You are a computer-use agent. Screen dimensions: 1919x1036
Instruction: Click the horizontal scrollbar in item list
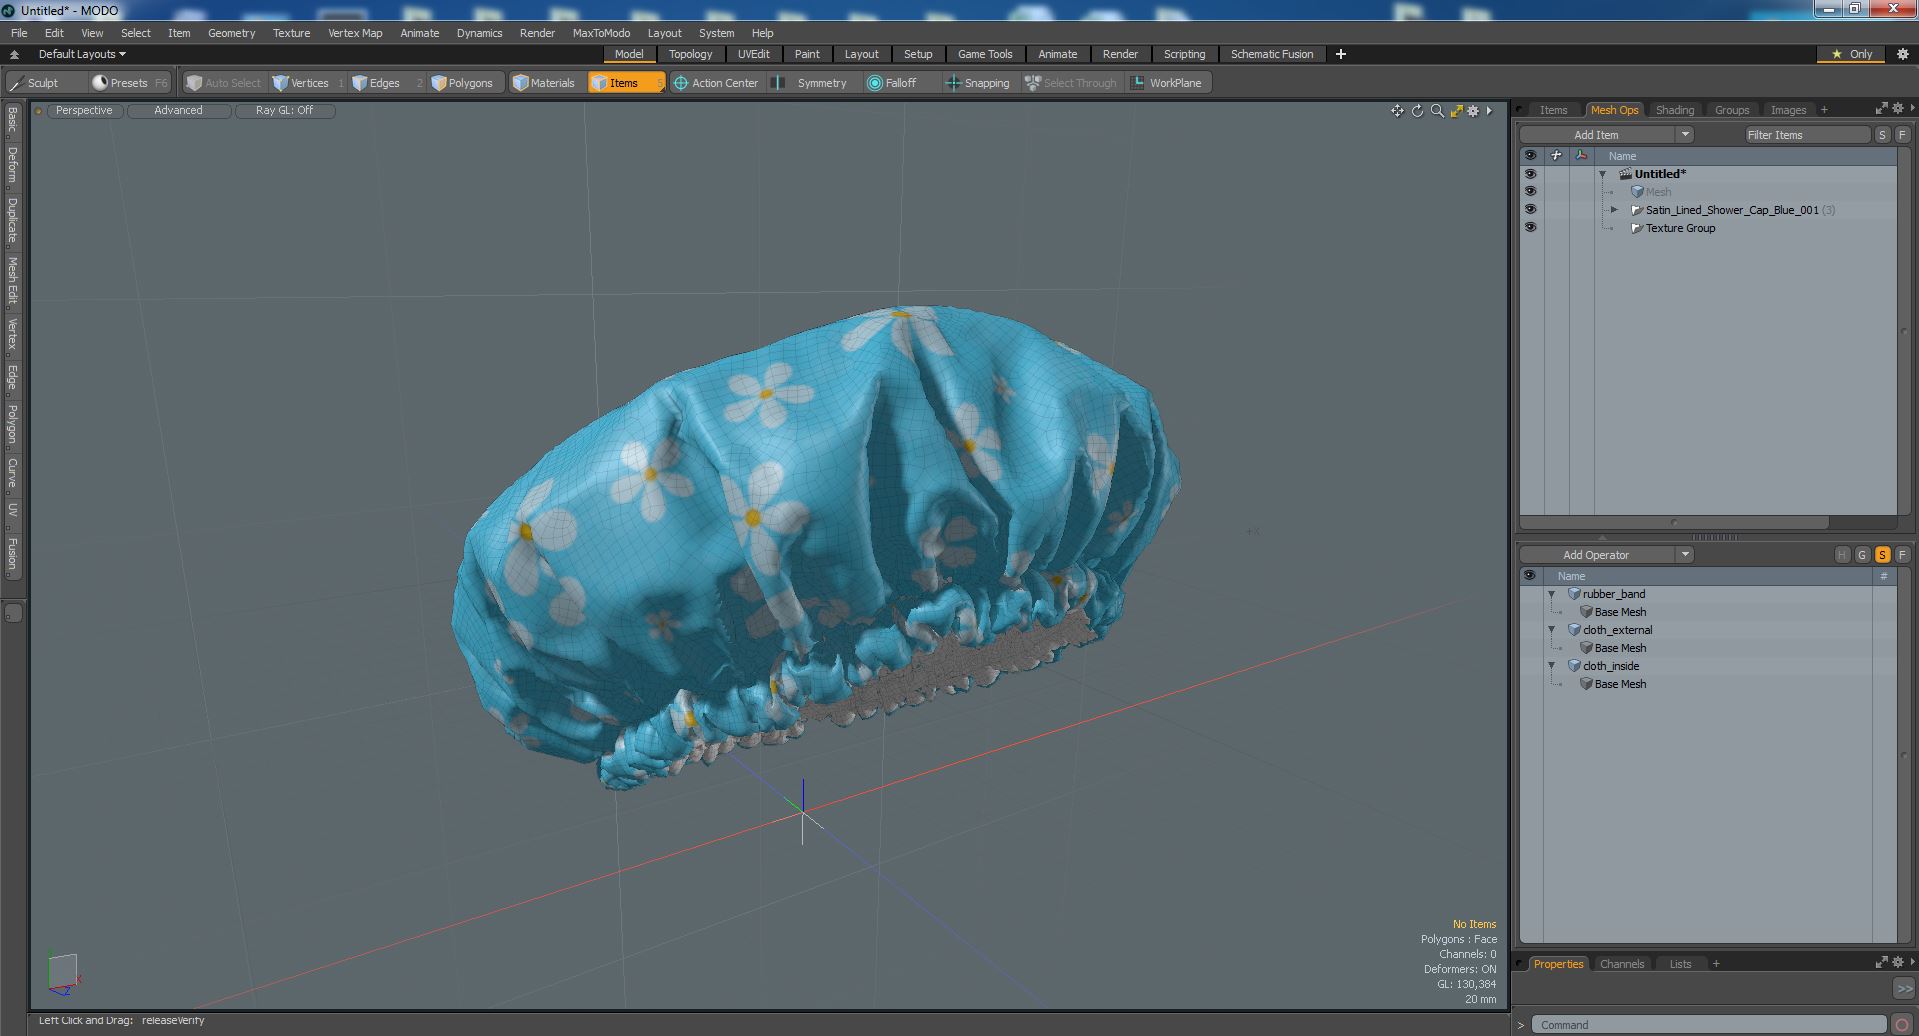tap(1674, 523)
